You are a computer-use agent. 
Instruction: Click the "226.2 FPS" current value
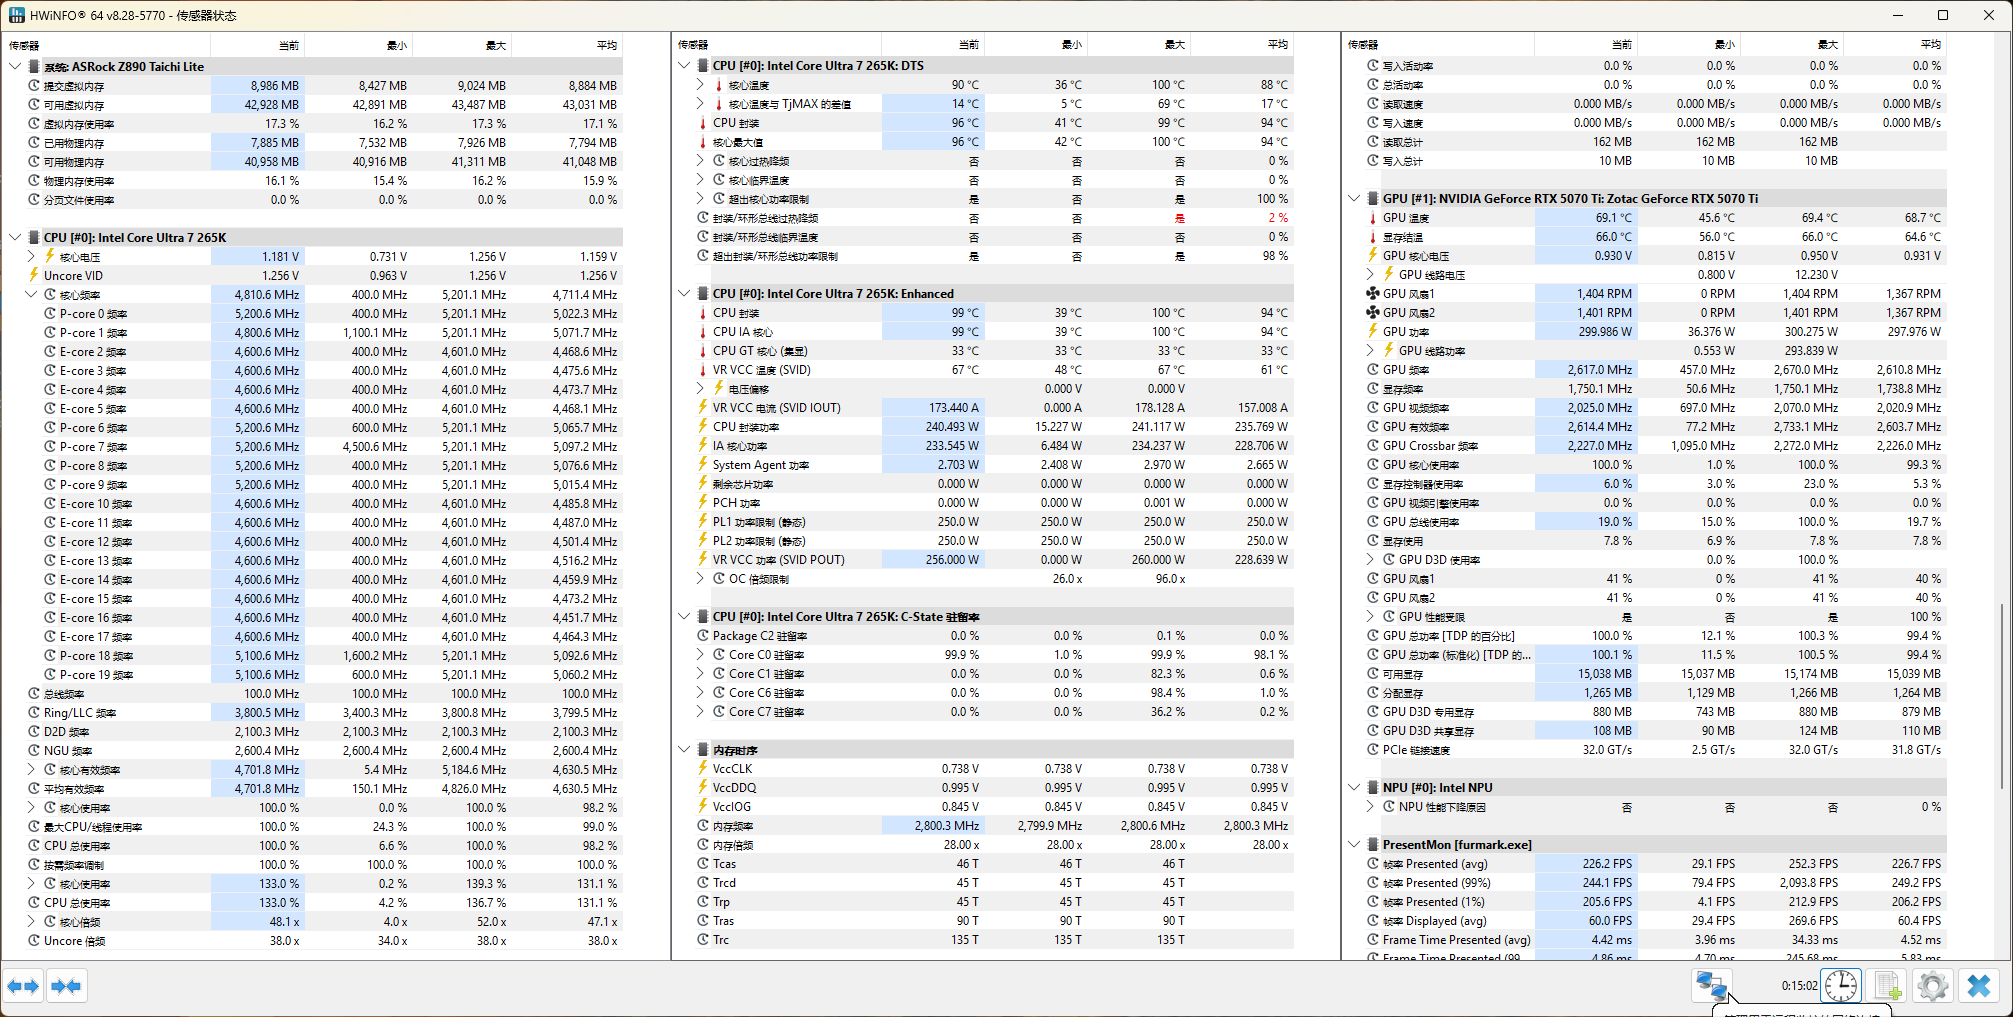click(1607, 864)
